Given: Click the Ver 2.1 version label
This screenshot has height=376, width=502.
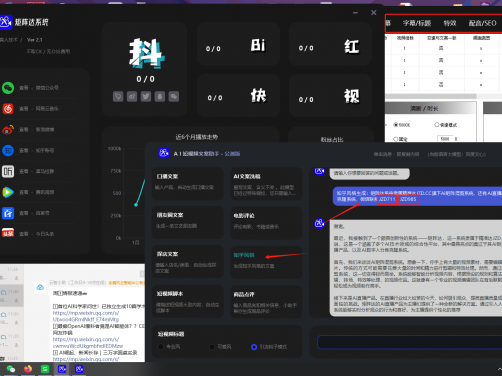Looking at the screenshot, I should (x=34, y=40).
